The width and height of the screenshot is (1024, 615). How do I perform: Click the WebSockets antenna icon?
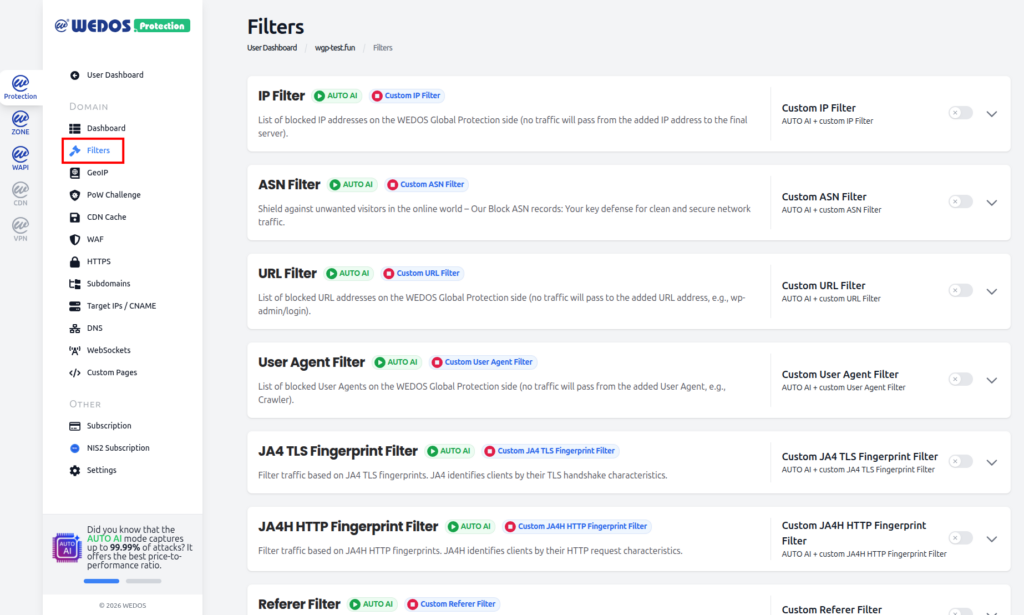tap(74, 351)
